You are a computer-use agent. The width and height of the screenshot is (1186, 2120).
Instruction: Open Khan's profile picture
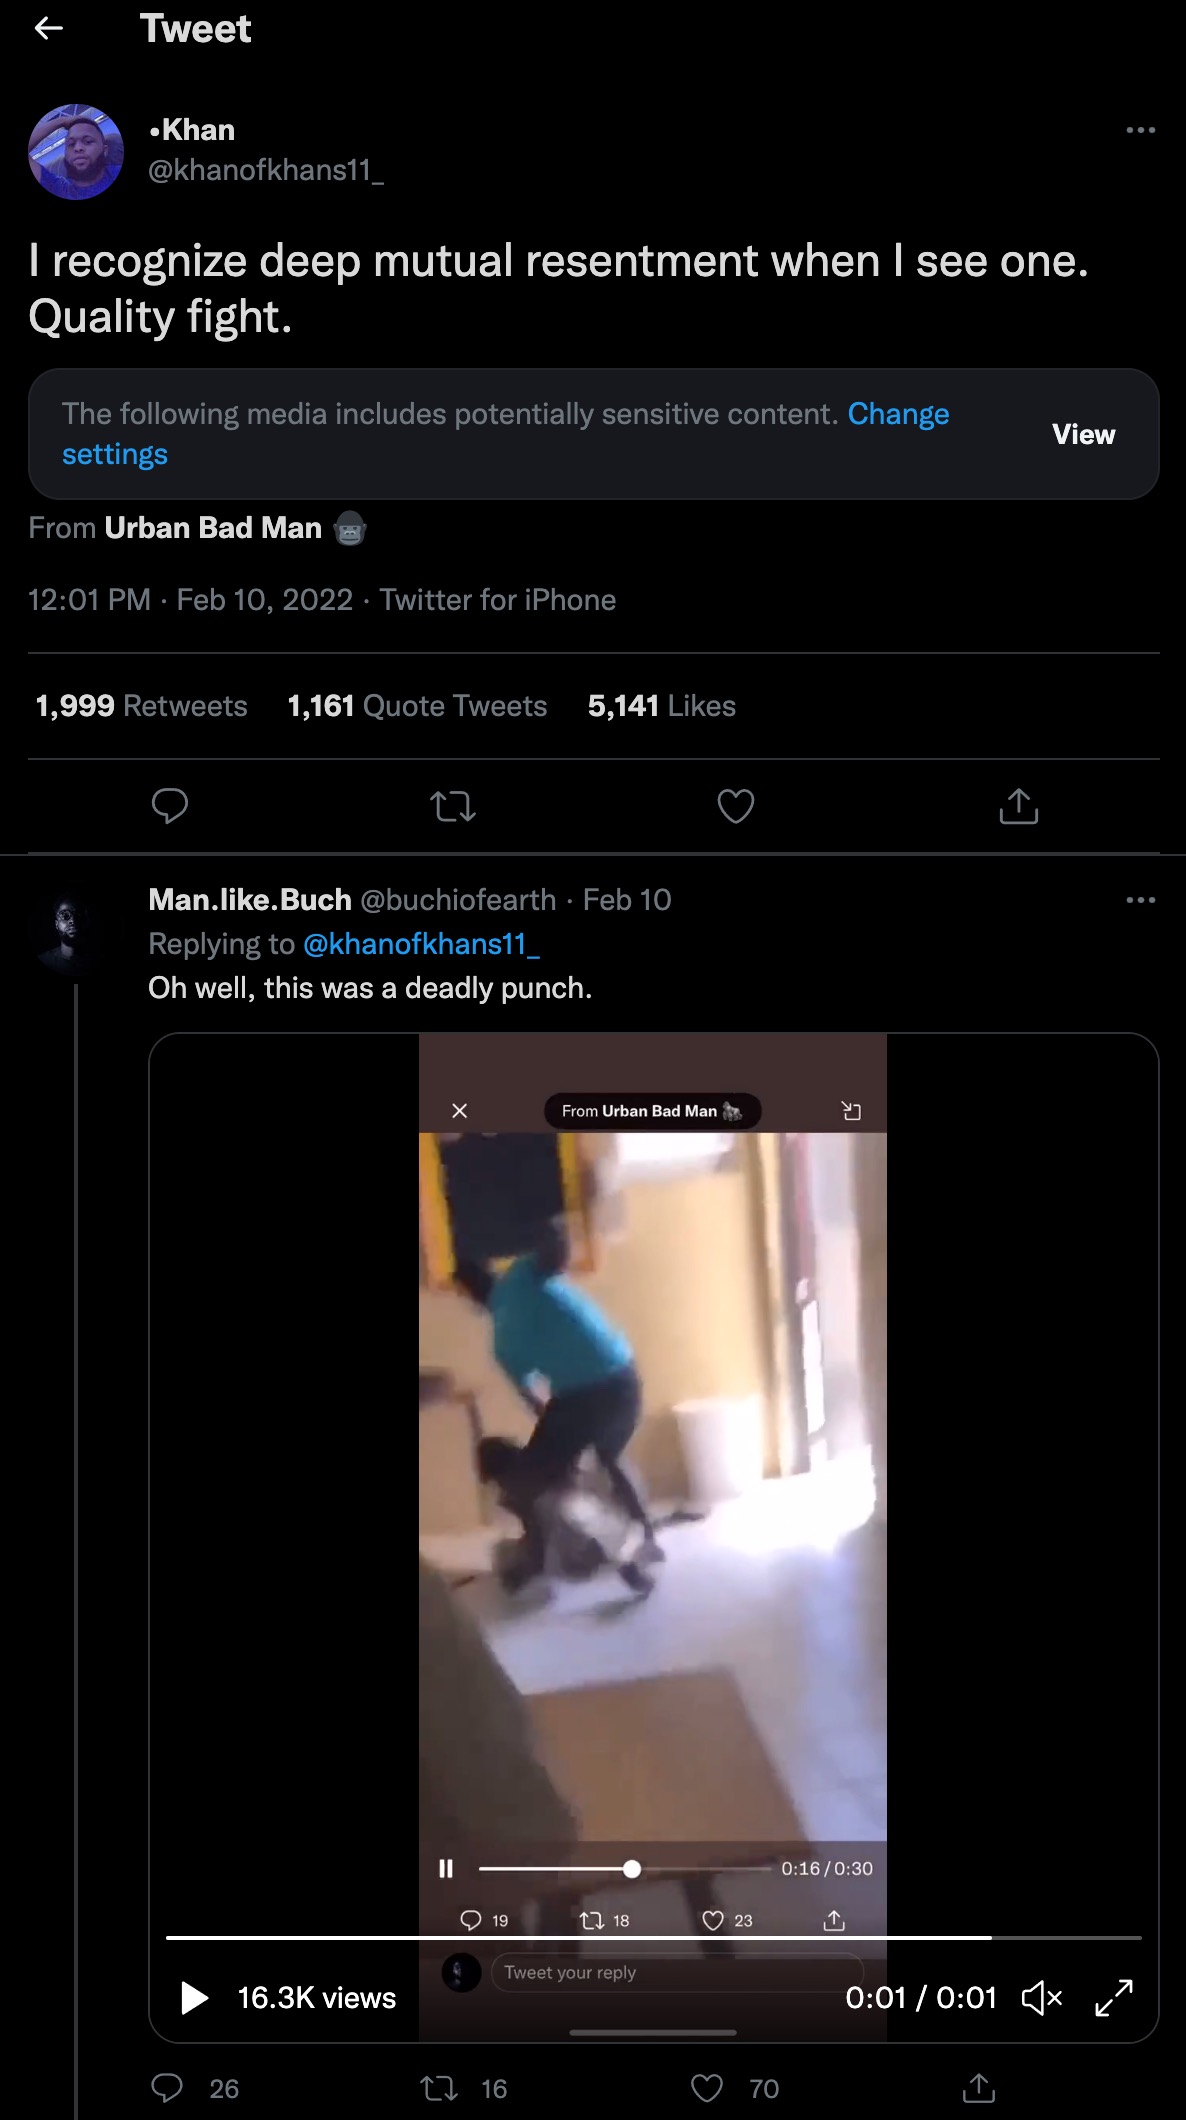click(76, 152)
